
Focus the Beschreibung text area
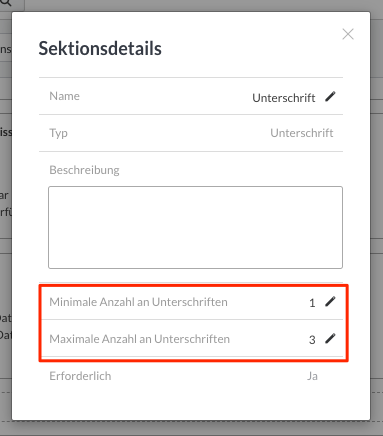(x=195, y=227)
